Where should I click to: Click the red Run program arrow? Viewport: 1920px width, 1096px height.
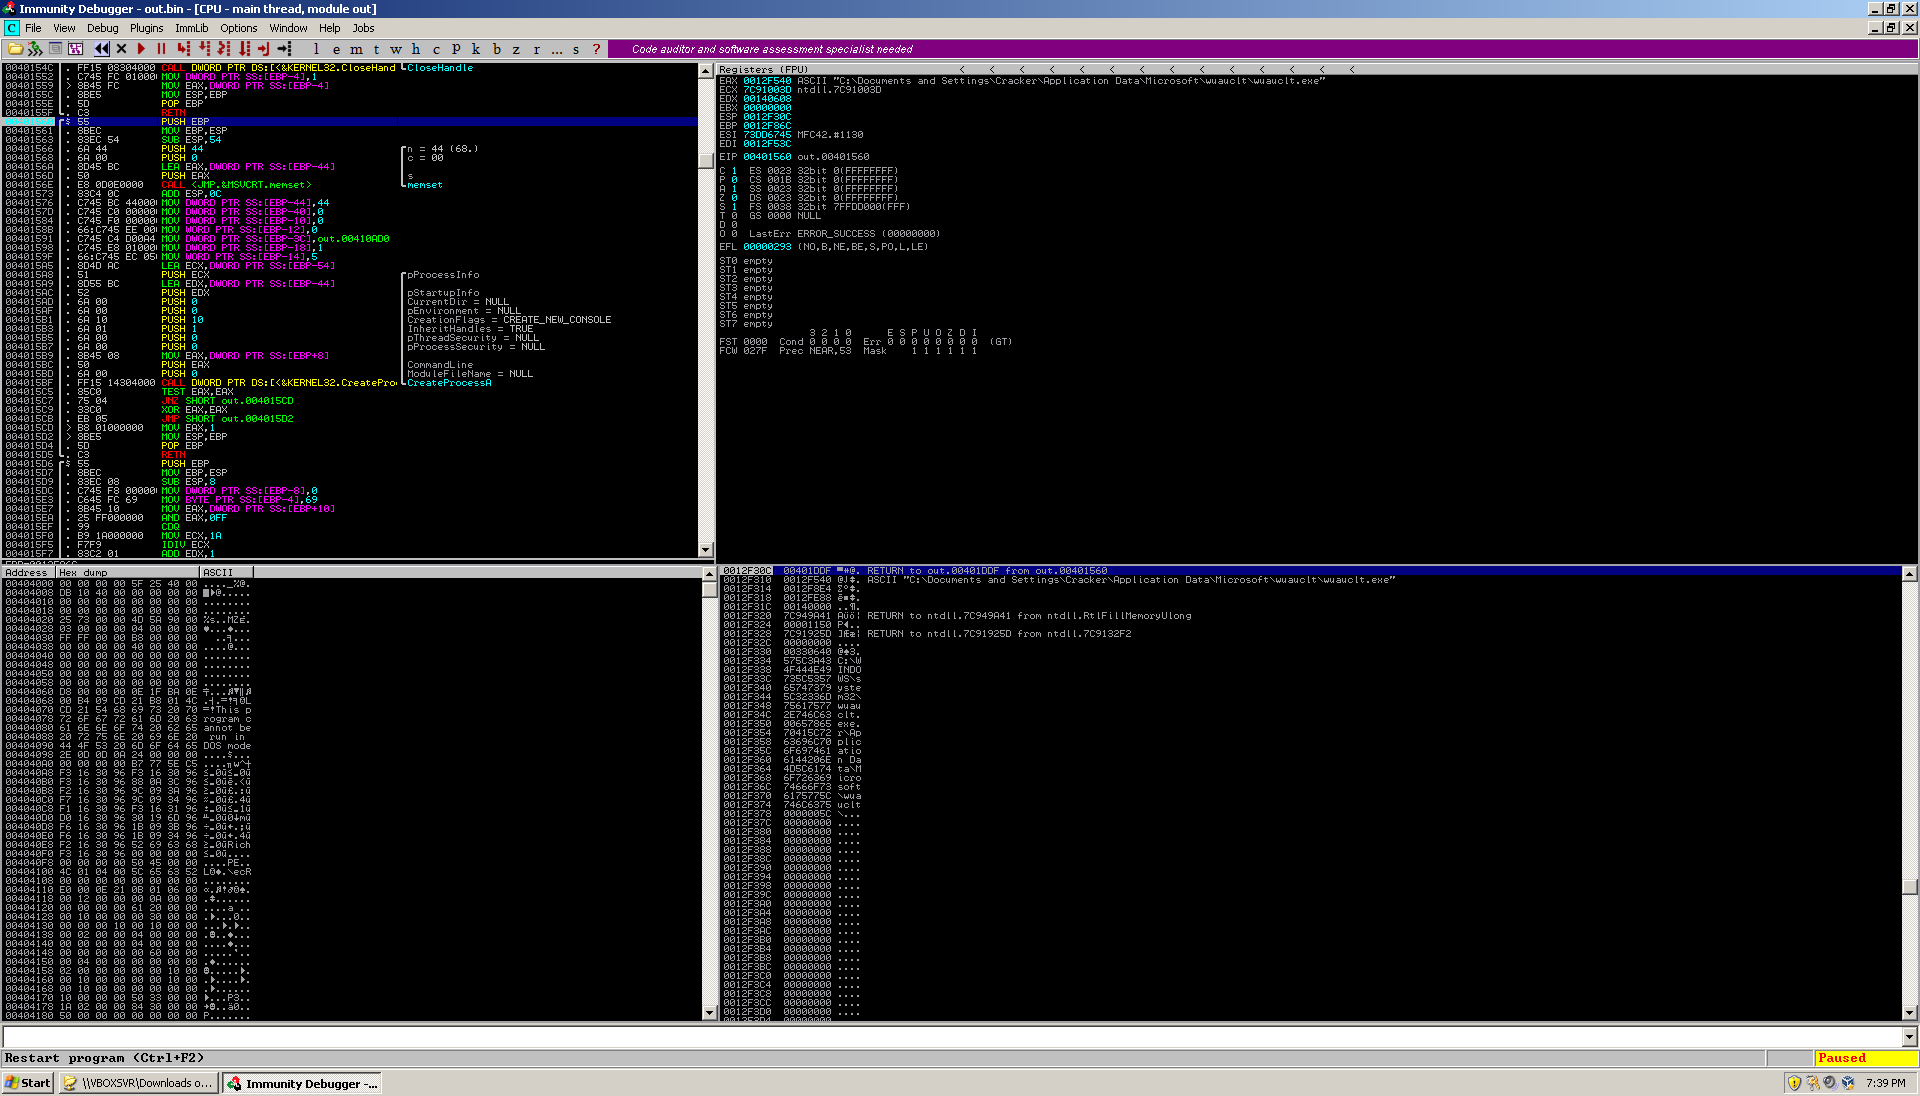coord(141,49)
